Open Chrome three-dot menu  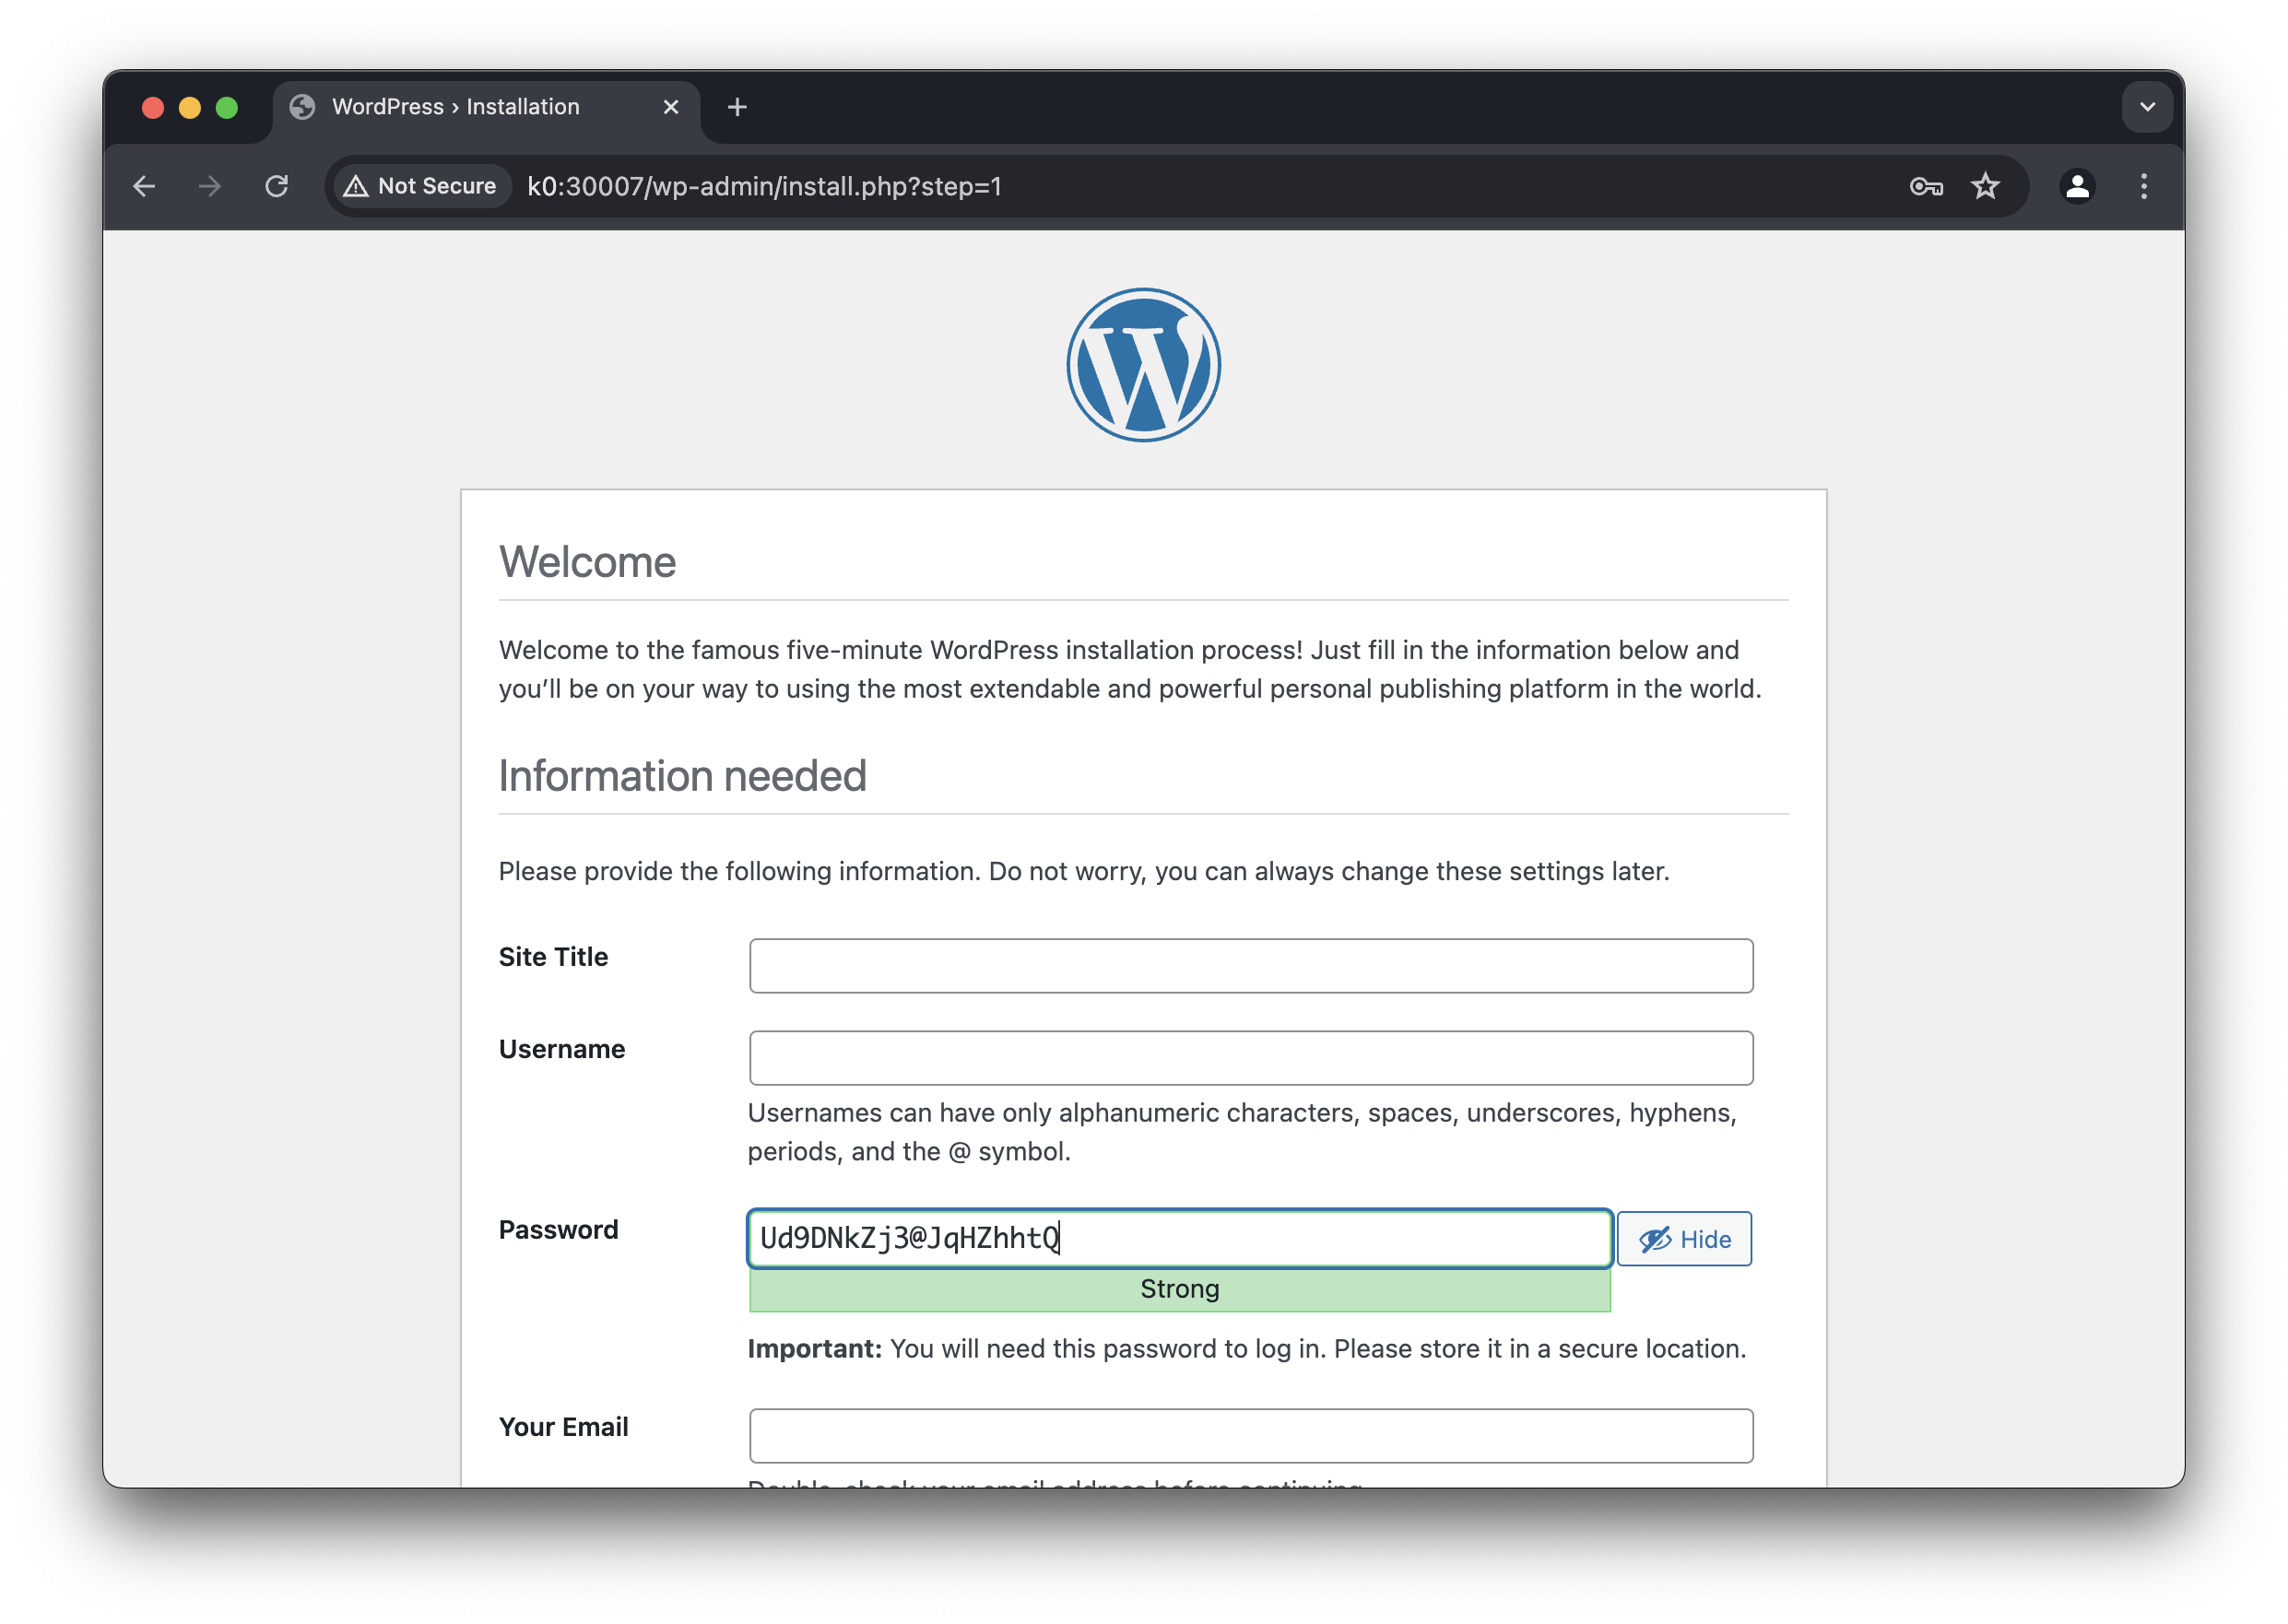click(2143, 187)
